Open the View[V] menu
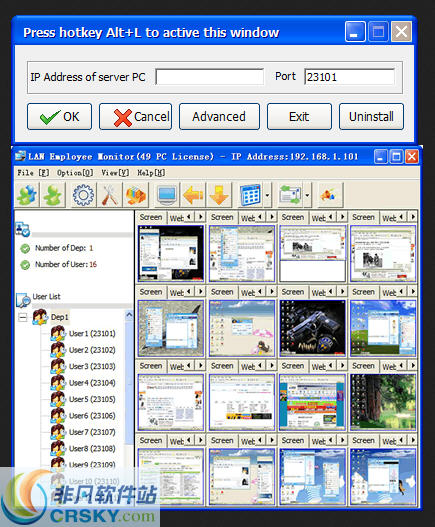The image size is (435, 527). (x=115, y=173)
